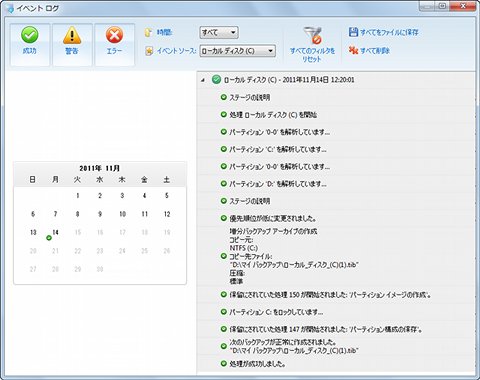
Task: Click すべてをファイルに保存 link
Action: [389, 32]
